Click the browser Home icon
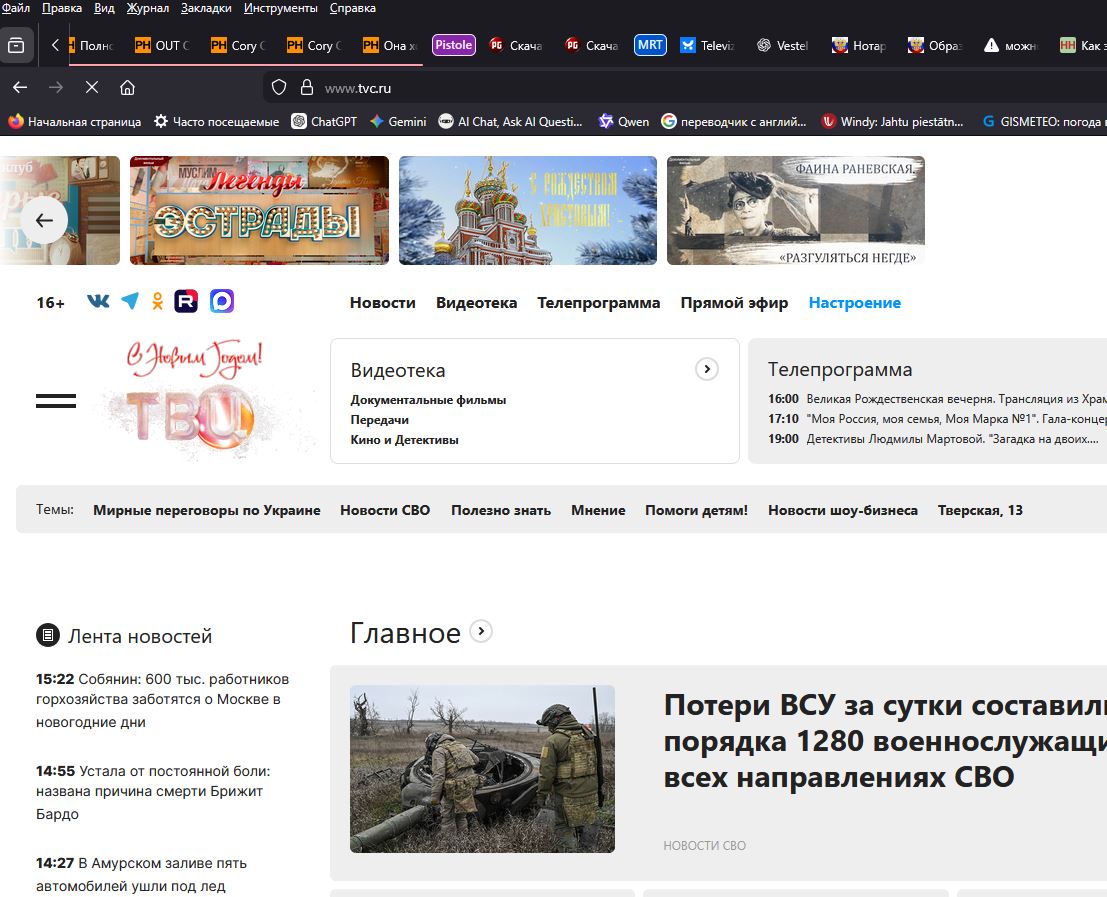Screen dimensions: 1107x897 127,88
